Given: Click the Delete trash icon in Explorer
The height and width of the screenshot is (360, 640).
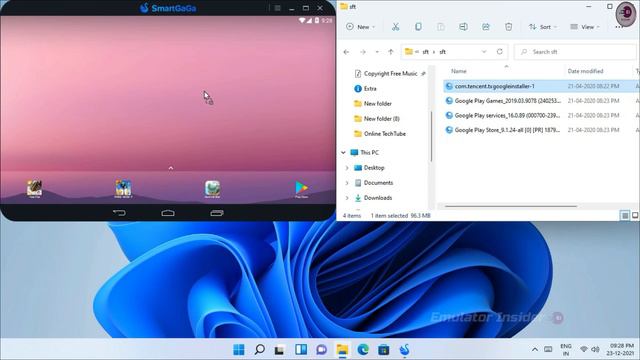Looking at the screenshot, I should pyautogui.click(x=509, y=27).
